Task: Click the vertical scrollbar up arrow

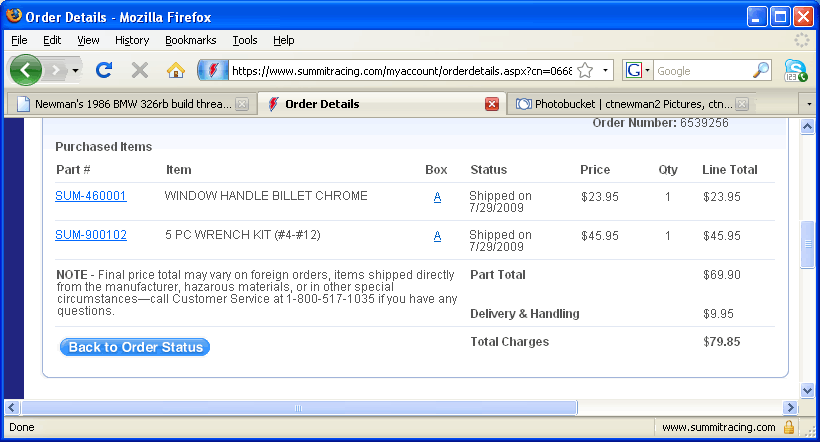Action: (x=807, y=127)
